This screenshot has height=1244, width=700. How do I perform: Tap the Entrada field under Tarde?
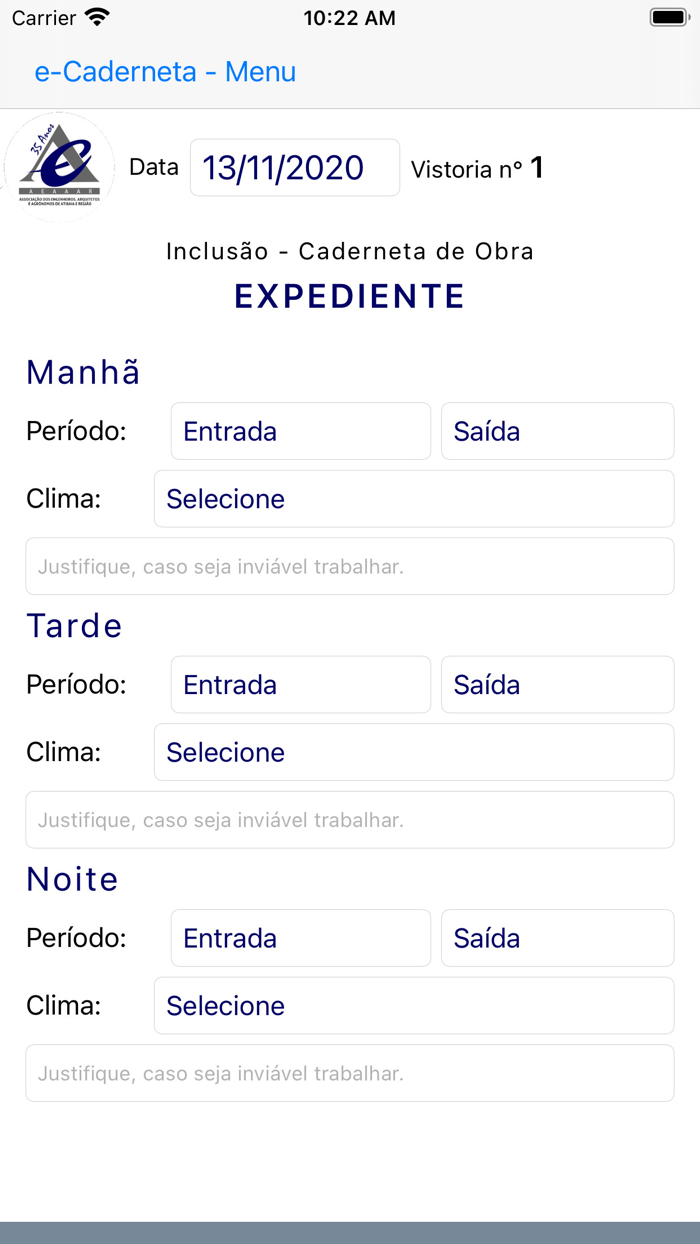coord(300,684)
